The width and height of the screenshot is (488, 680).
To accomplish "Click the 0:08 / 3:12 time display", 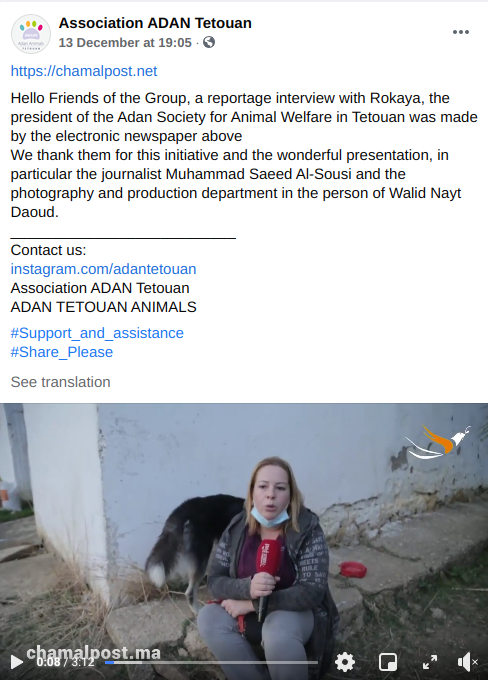I will pos(65,662).
